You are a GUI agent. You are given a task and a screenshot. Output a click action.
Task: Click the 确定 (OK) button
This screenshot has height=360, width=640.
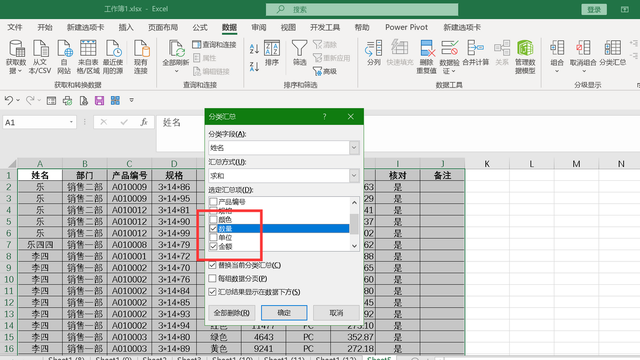tap(284, 313)
